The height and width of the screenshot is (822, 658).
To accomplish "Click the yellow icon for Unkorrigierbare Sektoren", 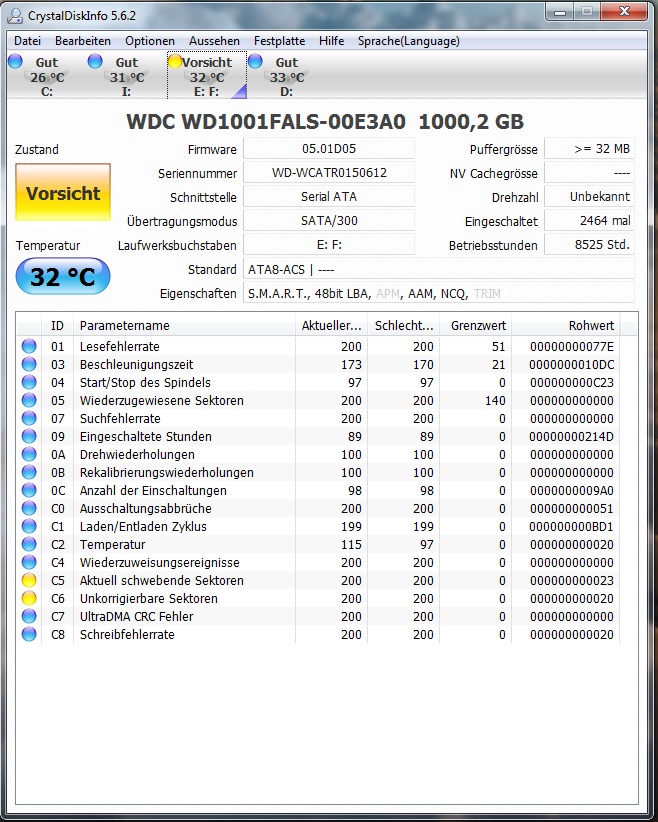I will (29, 598).
